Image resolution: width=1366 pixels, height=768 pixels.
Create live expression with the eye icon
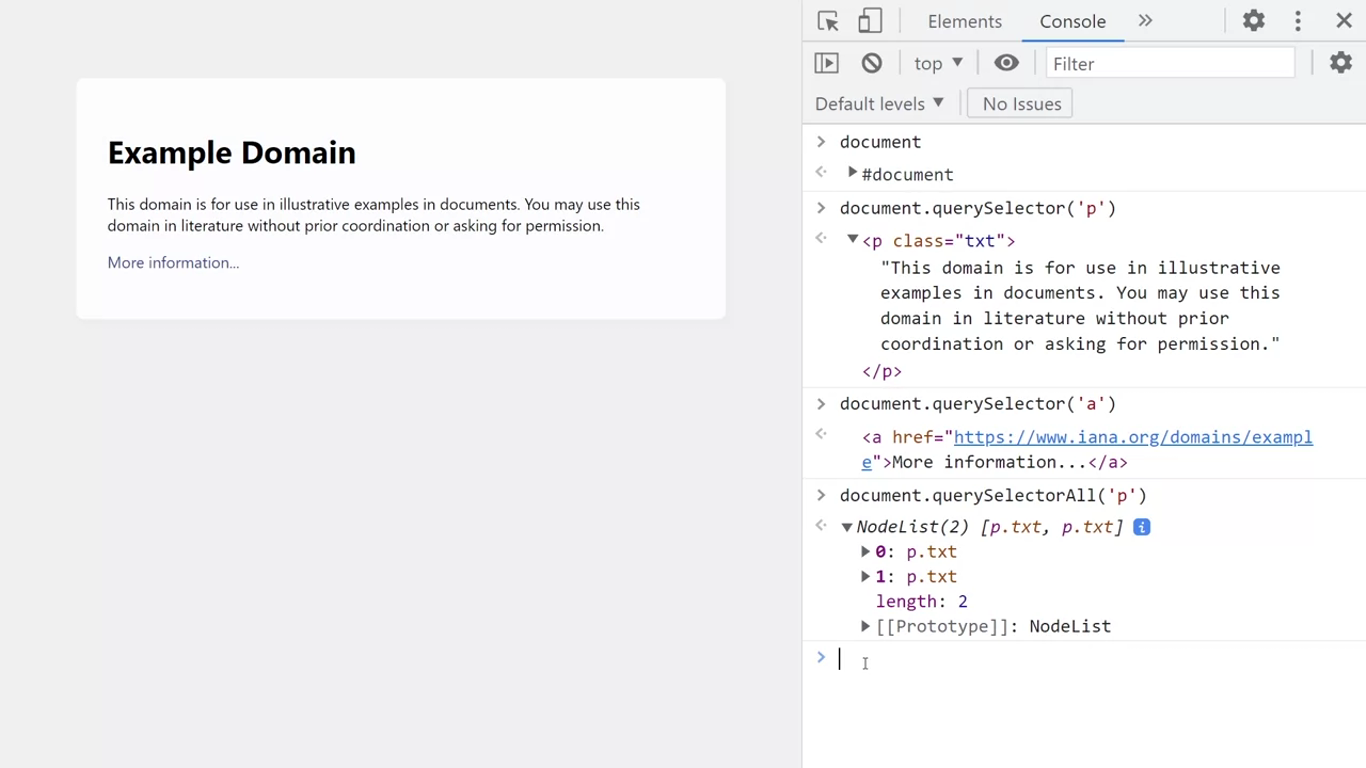pos(1006,63)
